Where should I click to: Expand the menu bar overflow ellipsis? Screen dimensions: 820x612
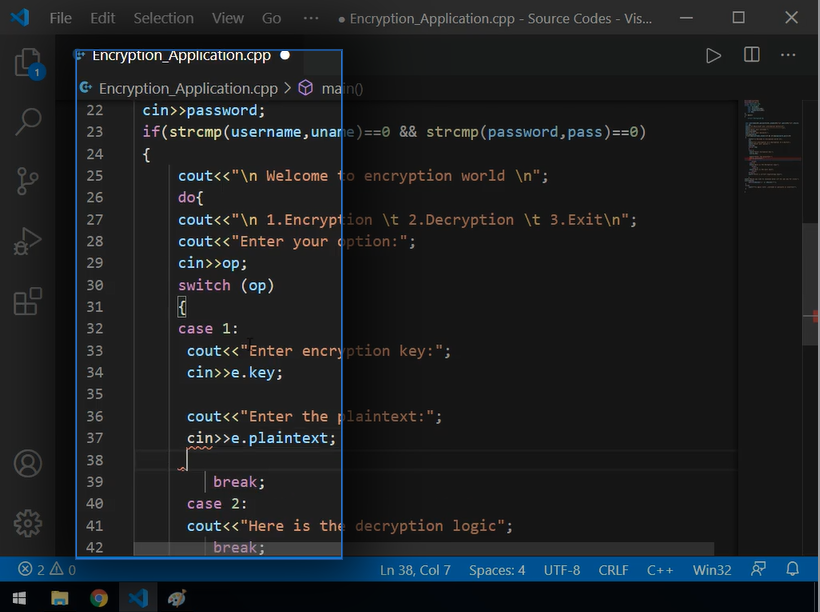point(310,17)
